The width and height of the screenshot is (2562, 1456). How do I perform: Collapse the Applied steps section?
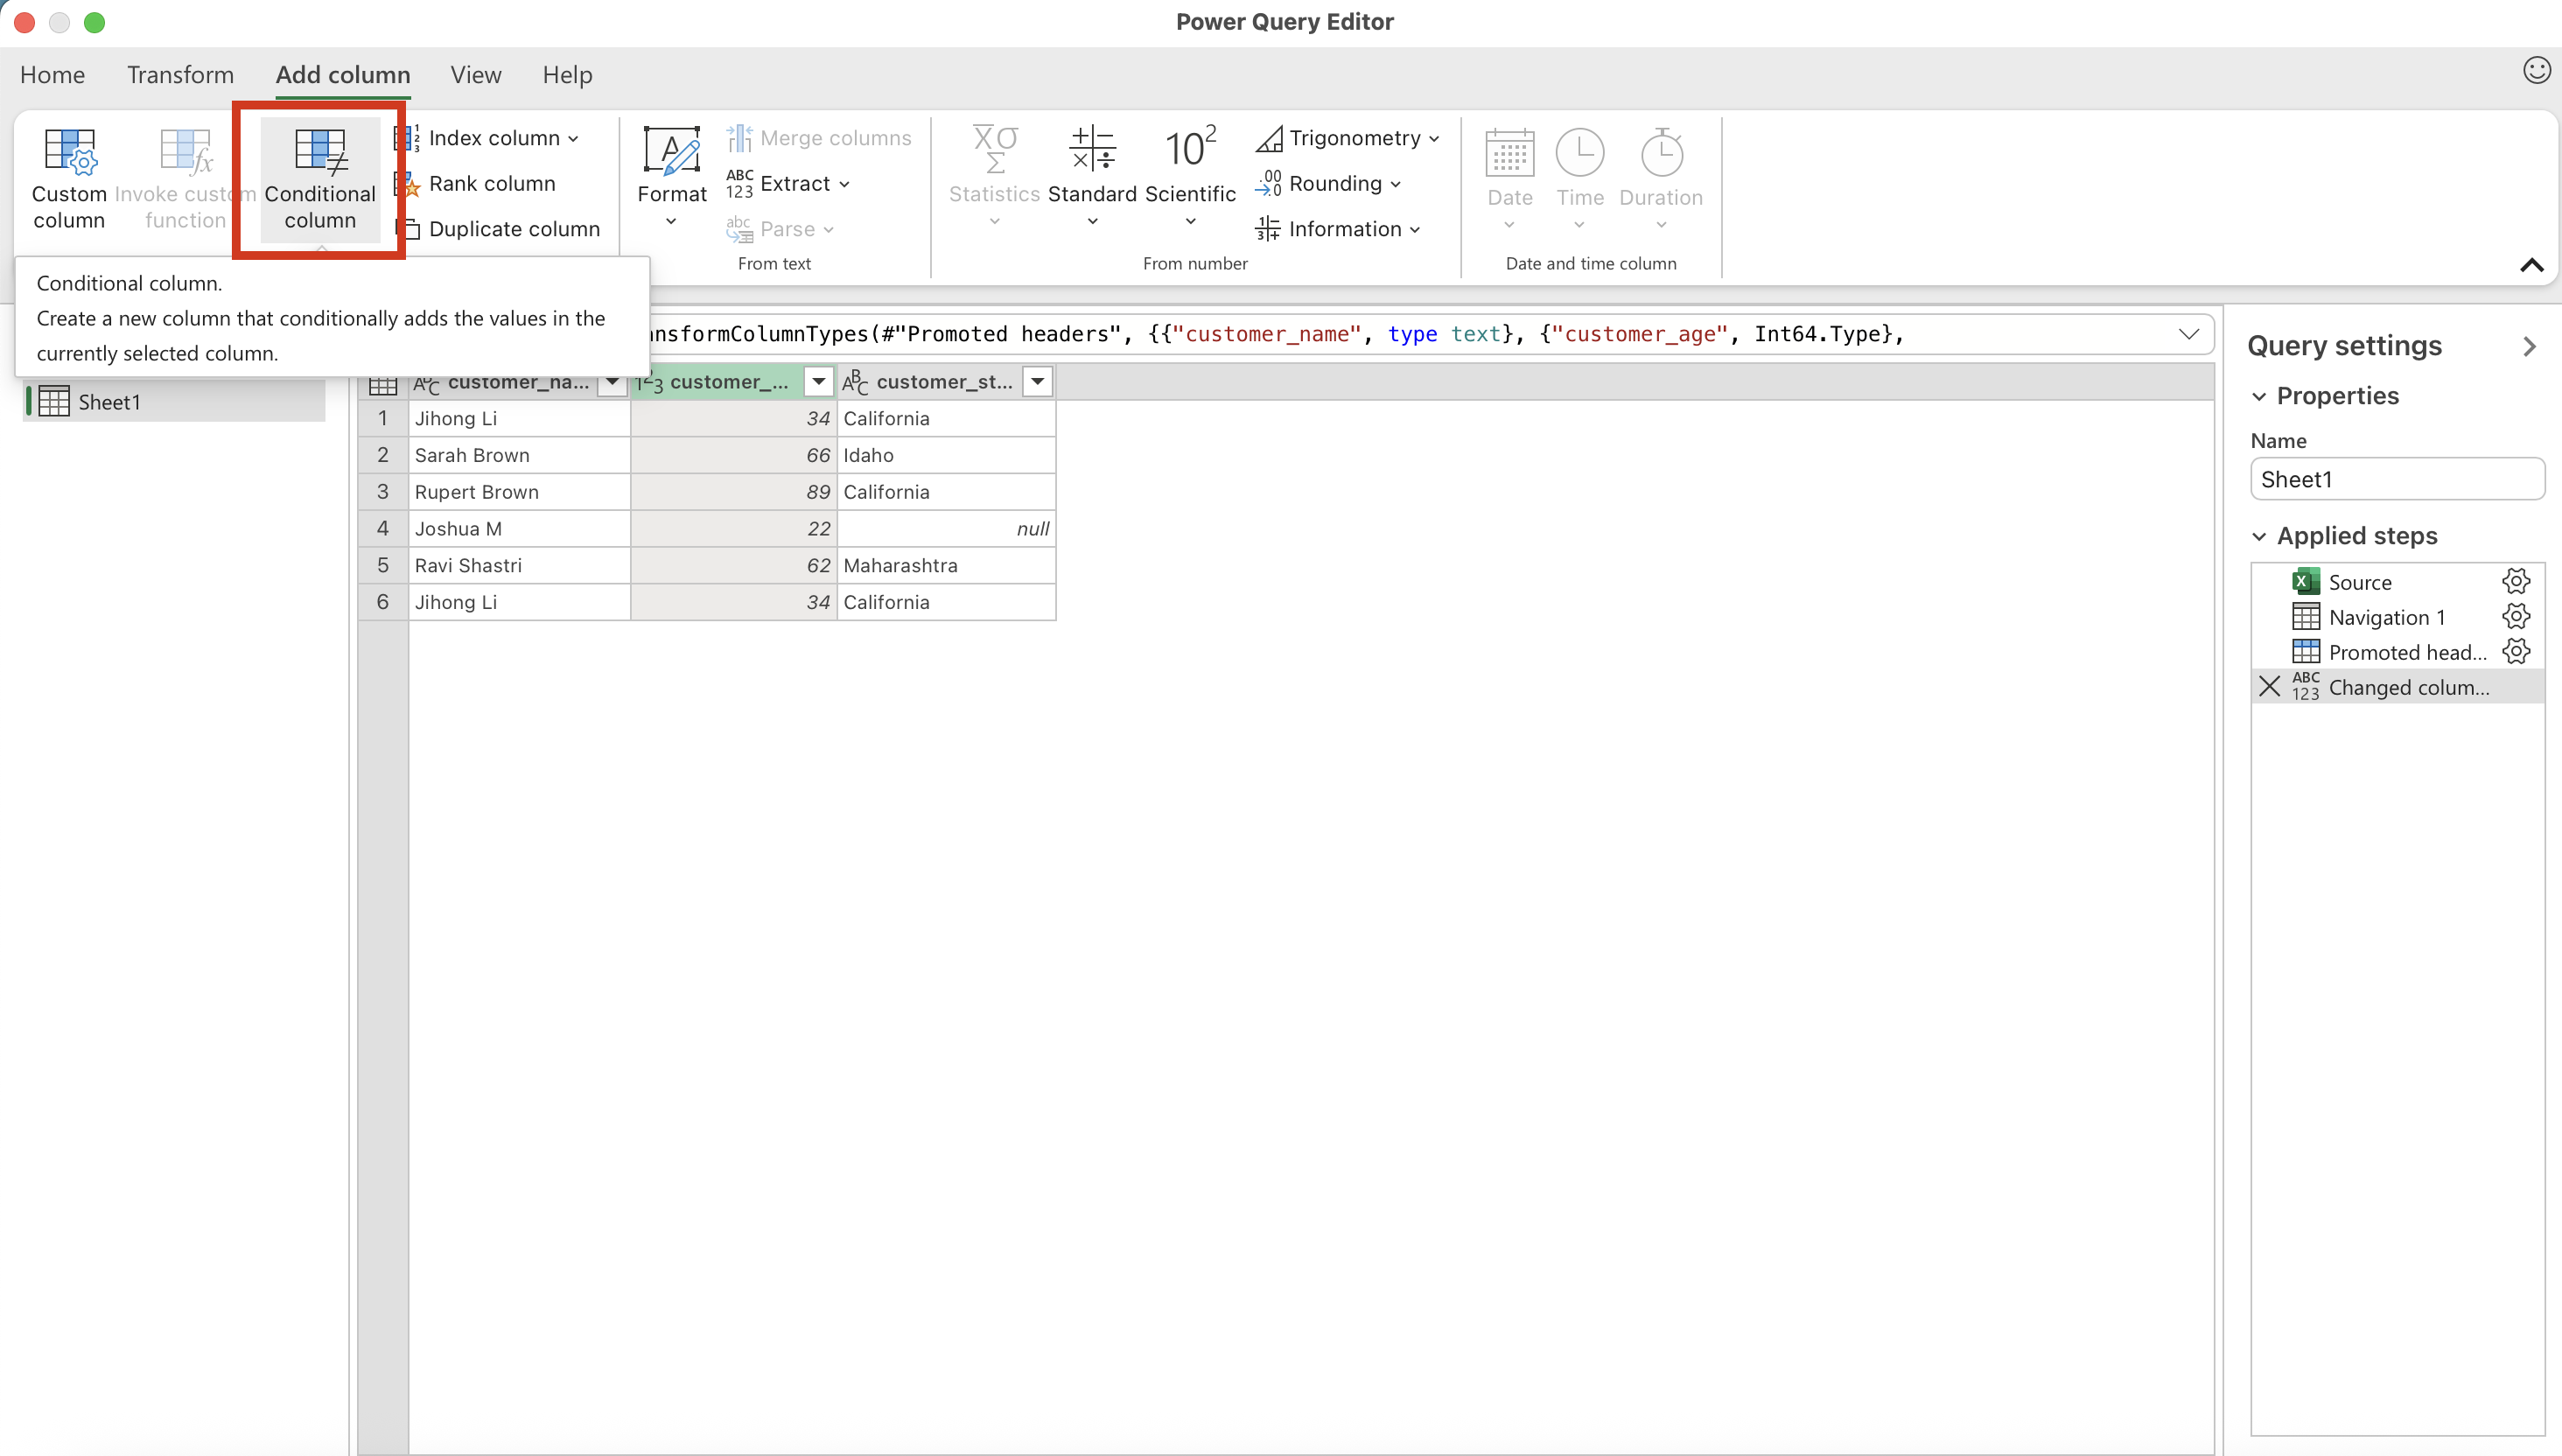click(x=2259, y=537)
